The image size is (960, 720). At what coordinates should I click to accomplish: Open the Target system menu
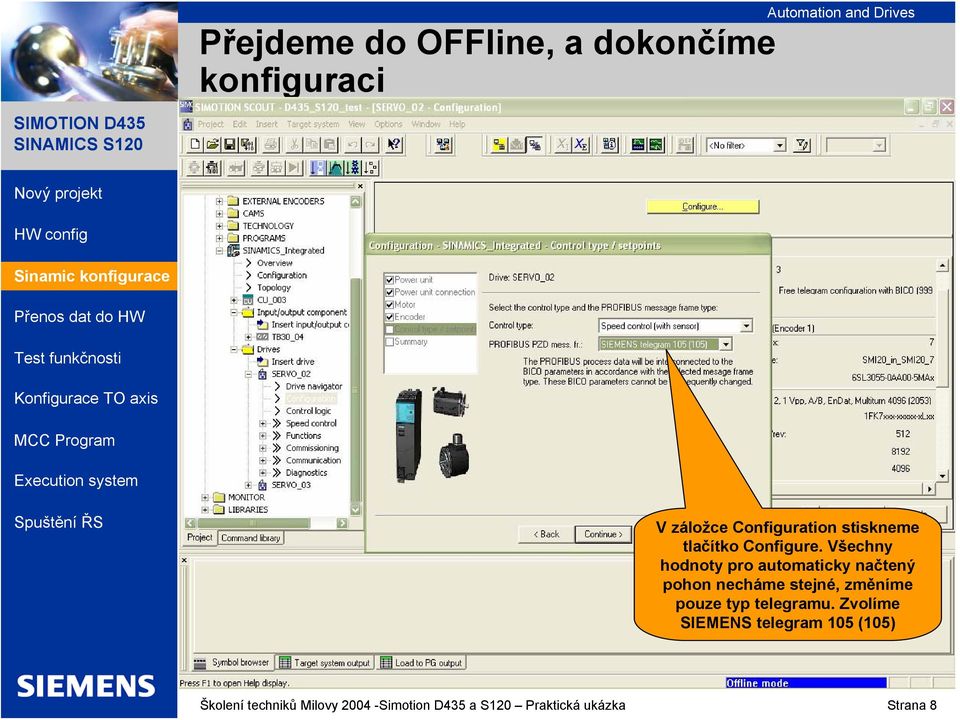313,124
